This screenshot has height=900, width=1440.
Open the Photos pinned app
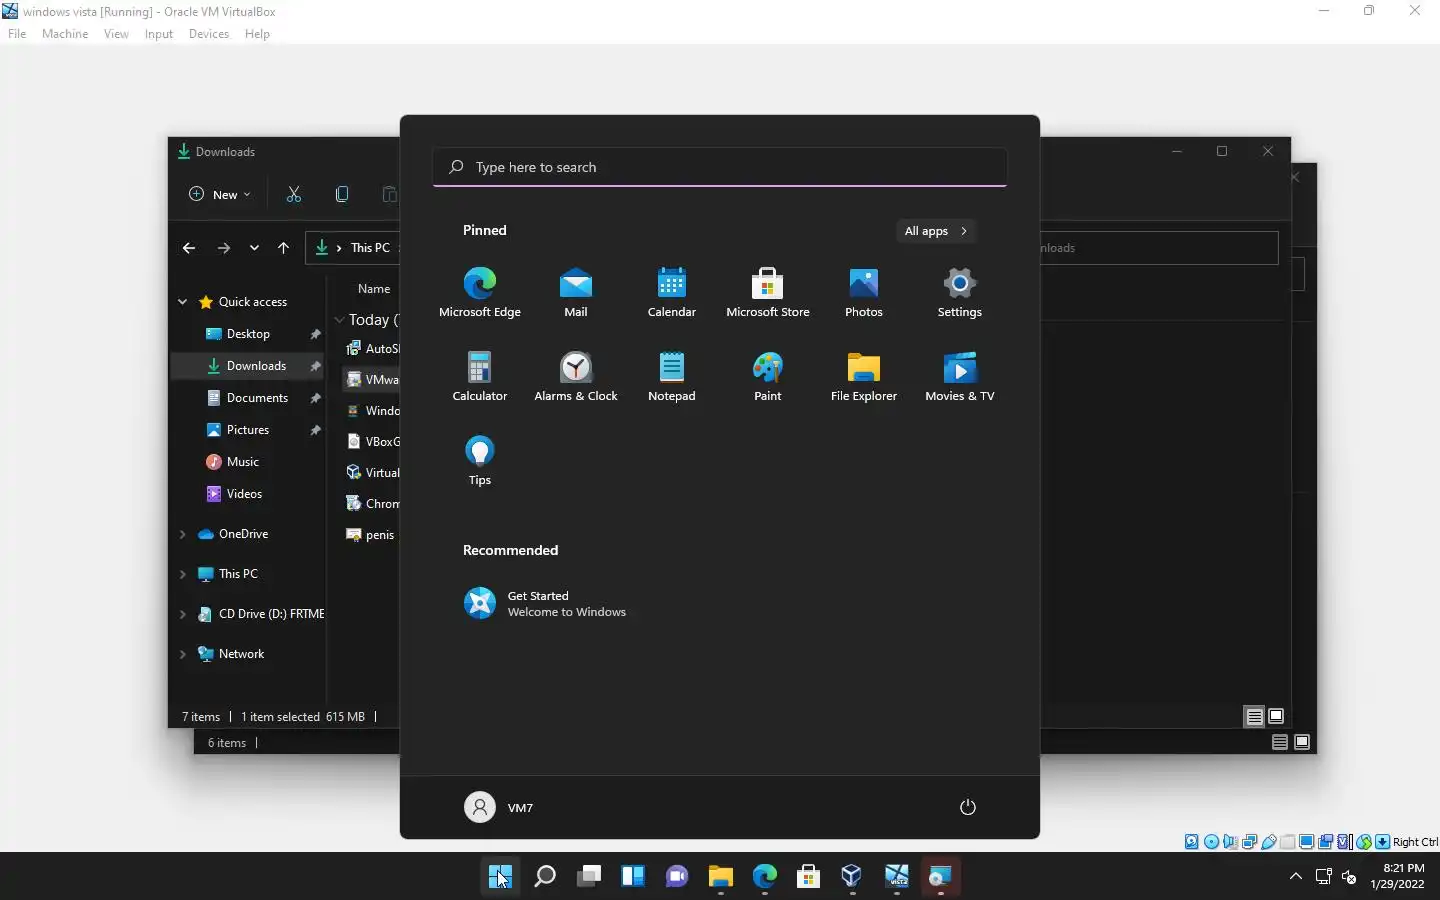pyautogui.click(x=864, y=292)
